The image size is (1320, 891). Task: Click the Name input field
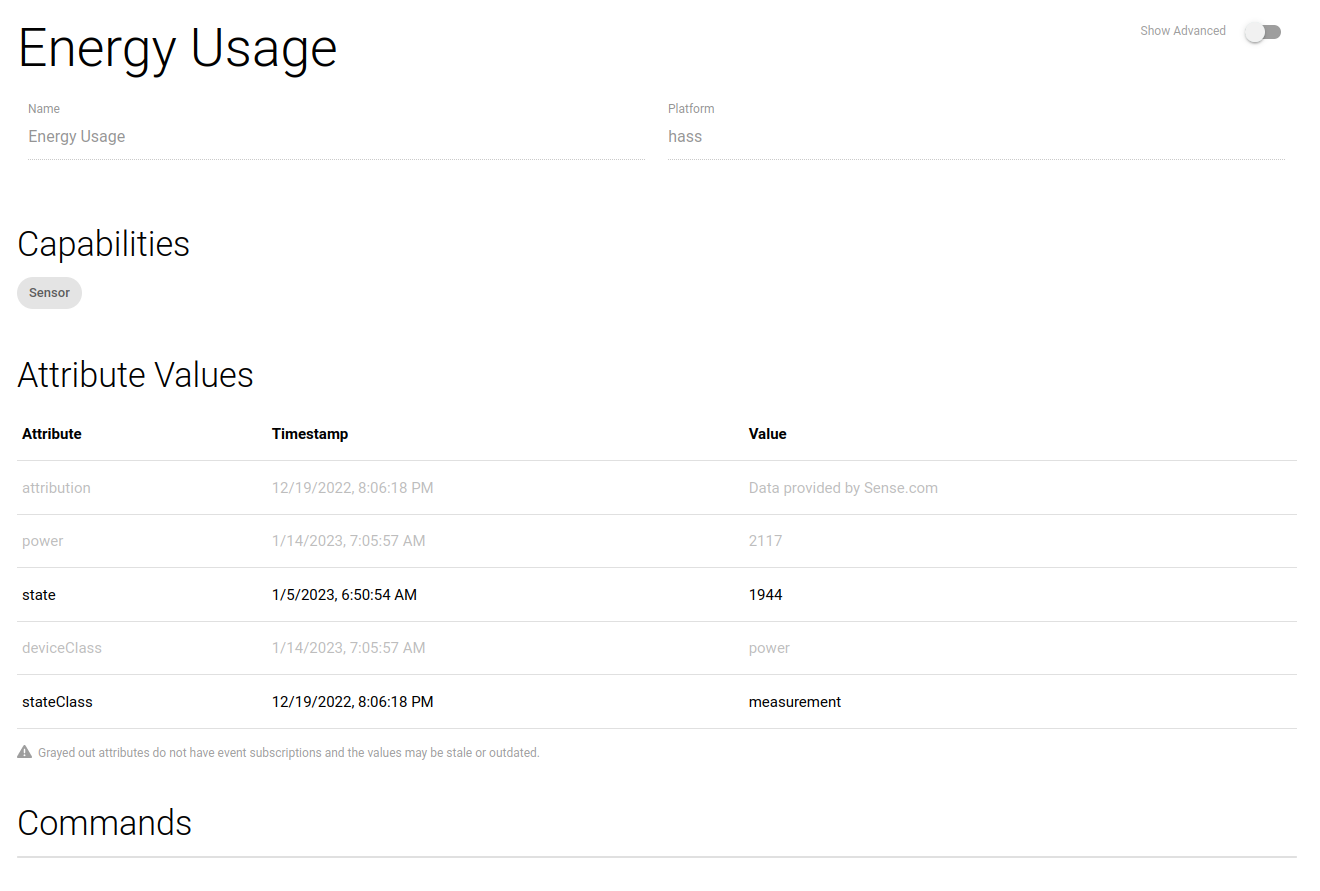pyautogui.click(x=335, y=136)
